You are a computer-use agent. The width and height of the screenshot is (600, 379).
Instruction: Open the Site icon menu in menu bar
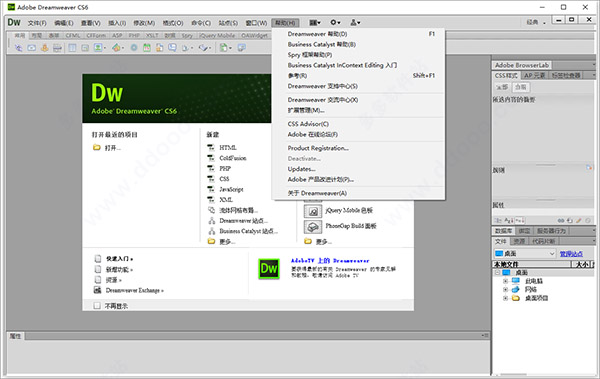tap(355, 23)
